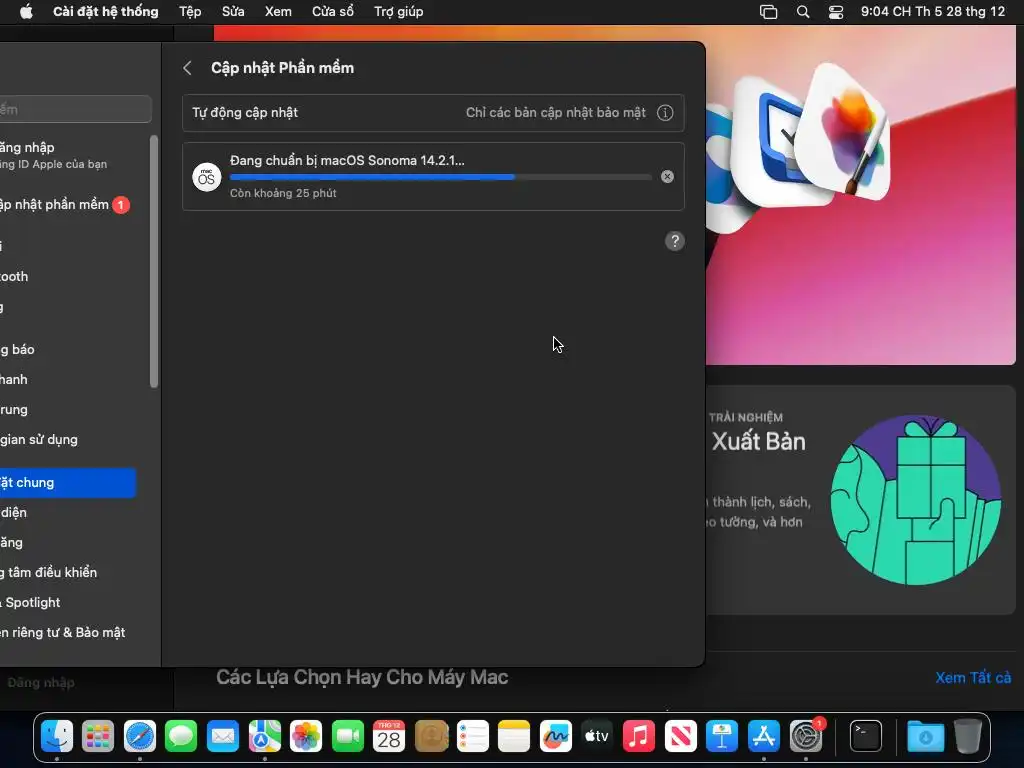Click the sidebar search field

pyautogui.click(x=76, y=109)
